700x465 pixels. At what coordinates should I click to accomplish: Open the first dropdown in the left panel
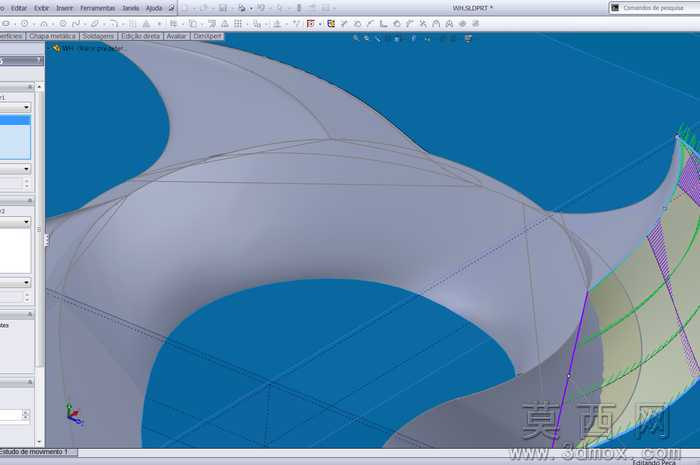pyautogui.click(x=15, y=107)
